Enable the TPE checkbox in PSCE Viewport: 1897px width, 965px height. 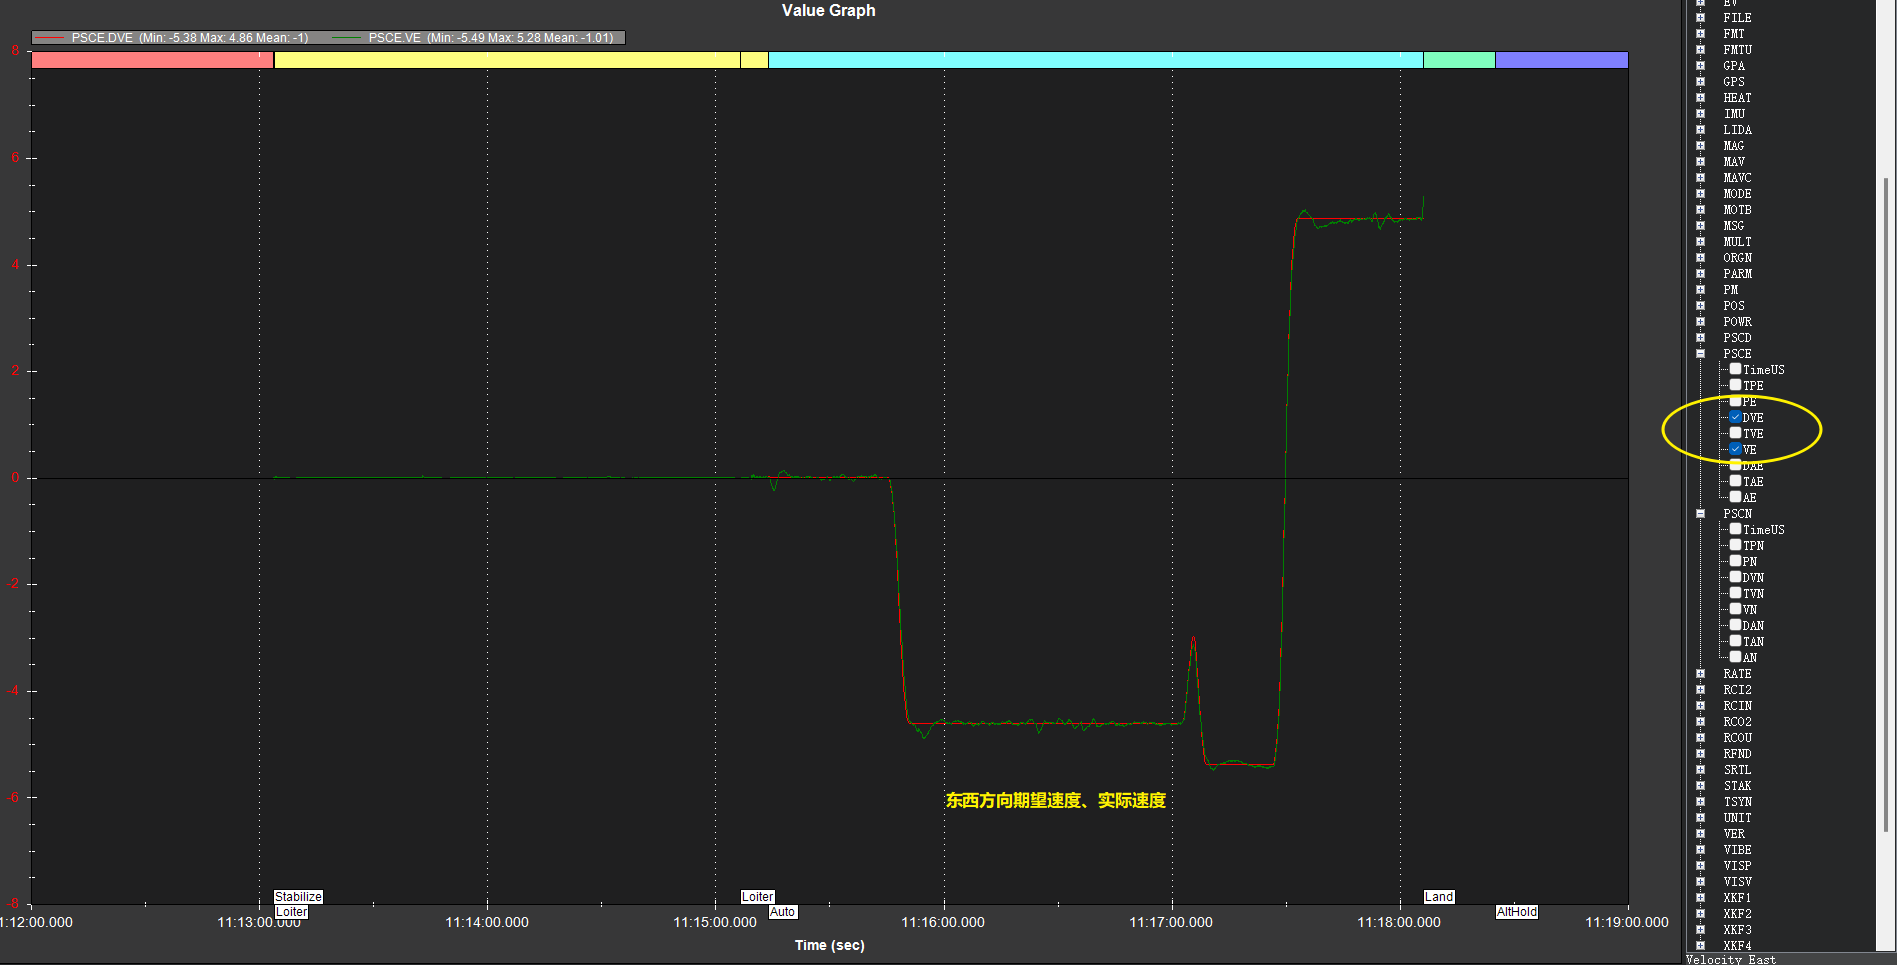[1735, 385]
